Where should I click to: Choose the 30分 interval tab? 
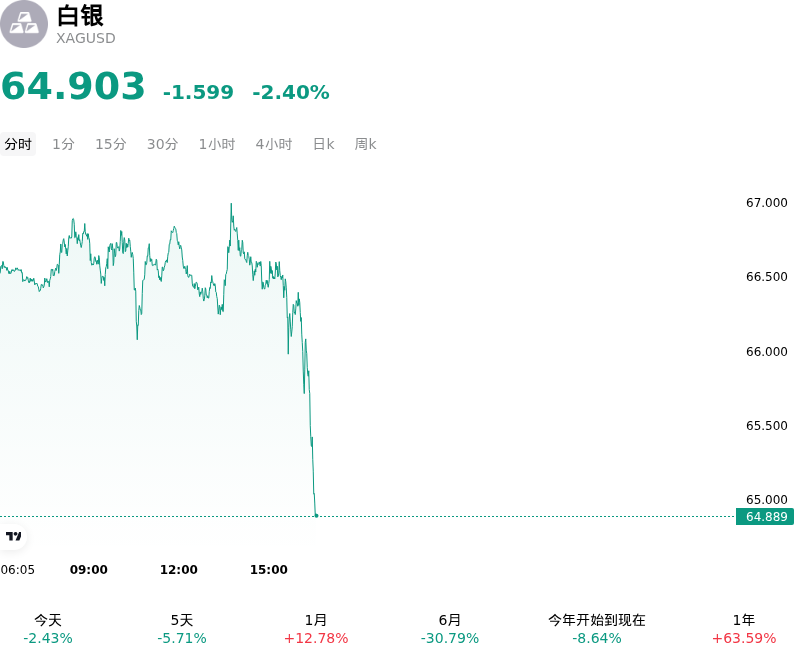162,144
